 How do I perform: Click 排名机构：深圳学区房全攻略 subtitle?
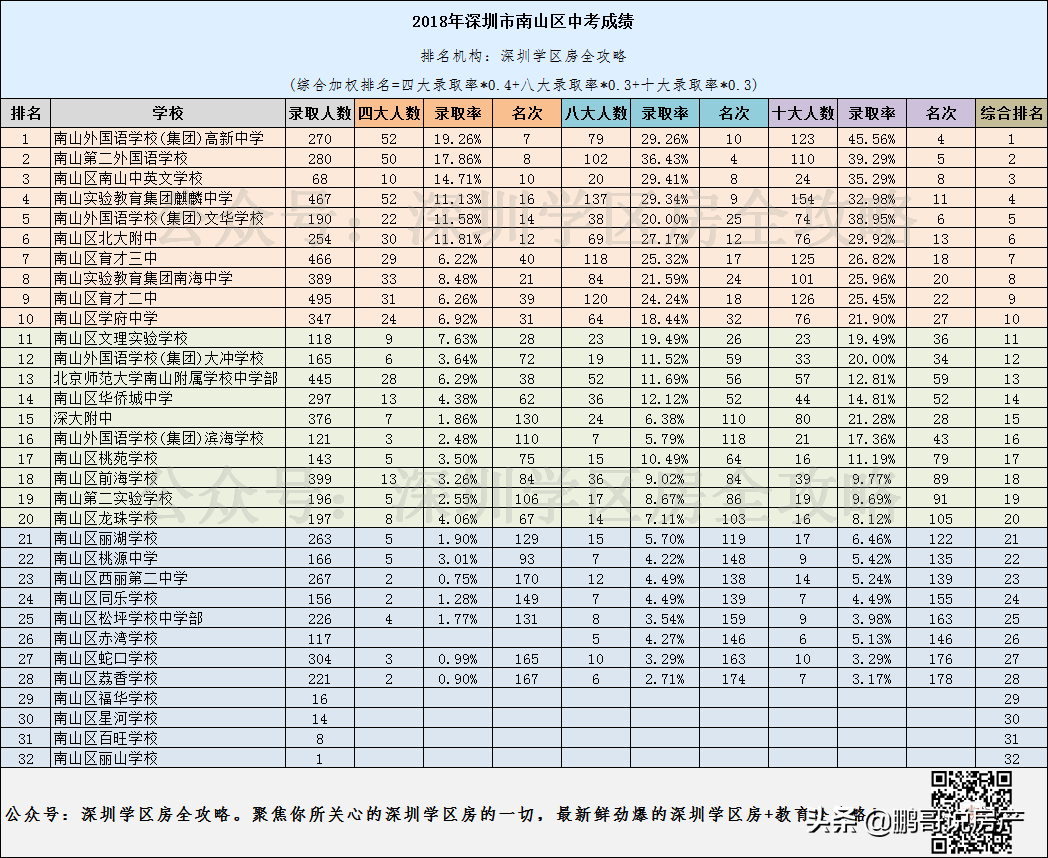tap(523, 56)
